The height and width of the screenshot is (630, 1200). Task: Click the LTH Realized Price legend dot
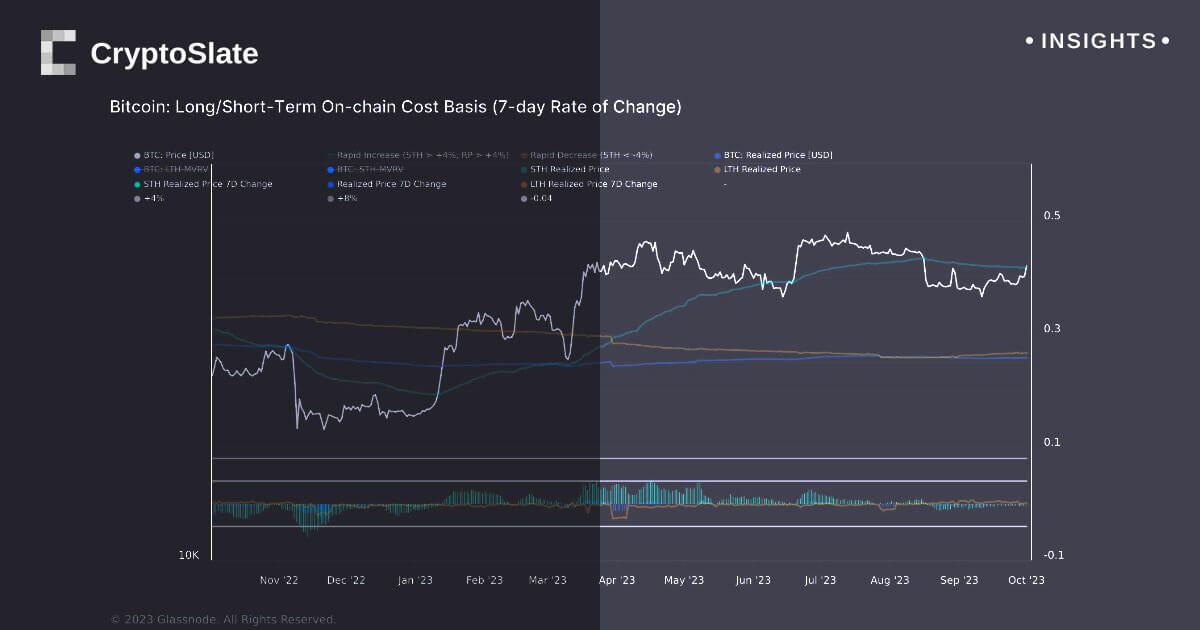click(717, 170)
